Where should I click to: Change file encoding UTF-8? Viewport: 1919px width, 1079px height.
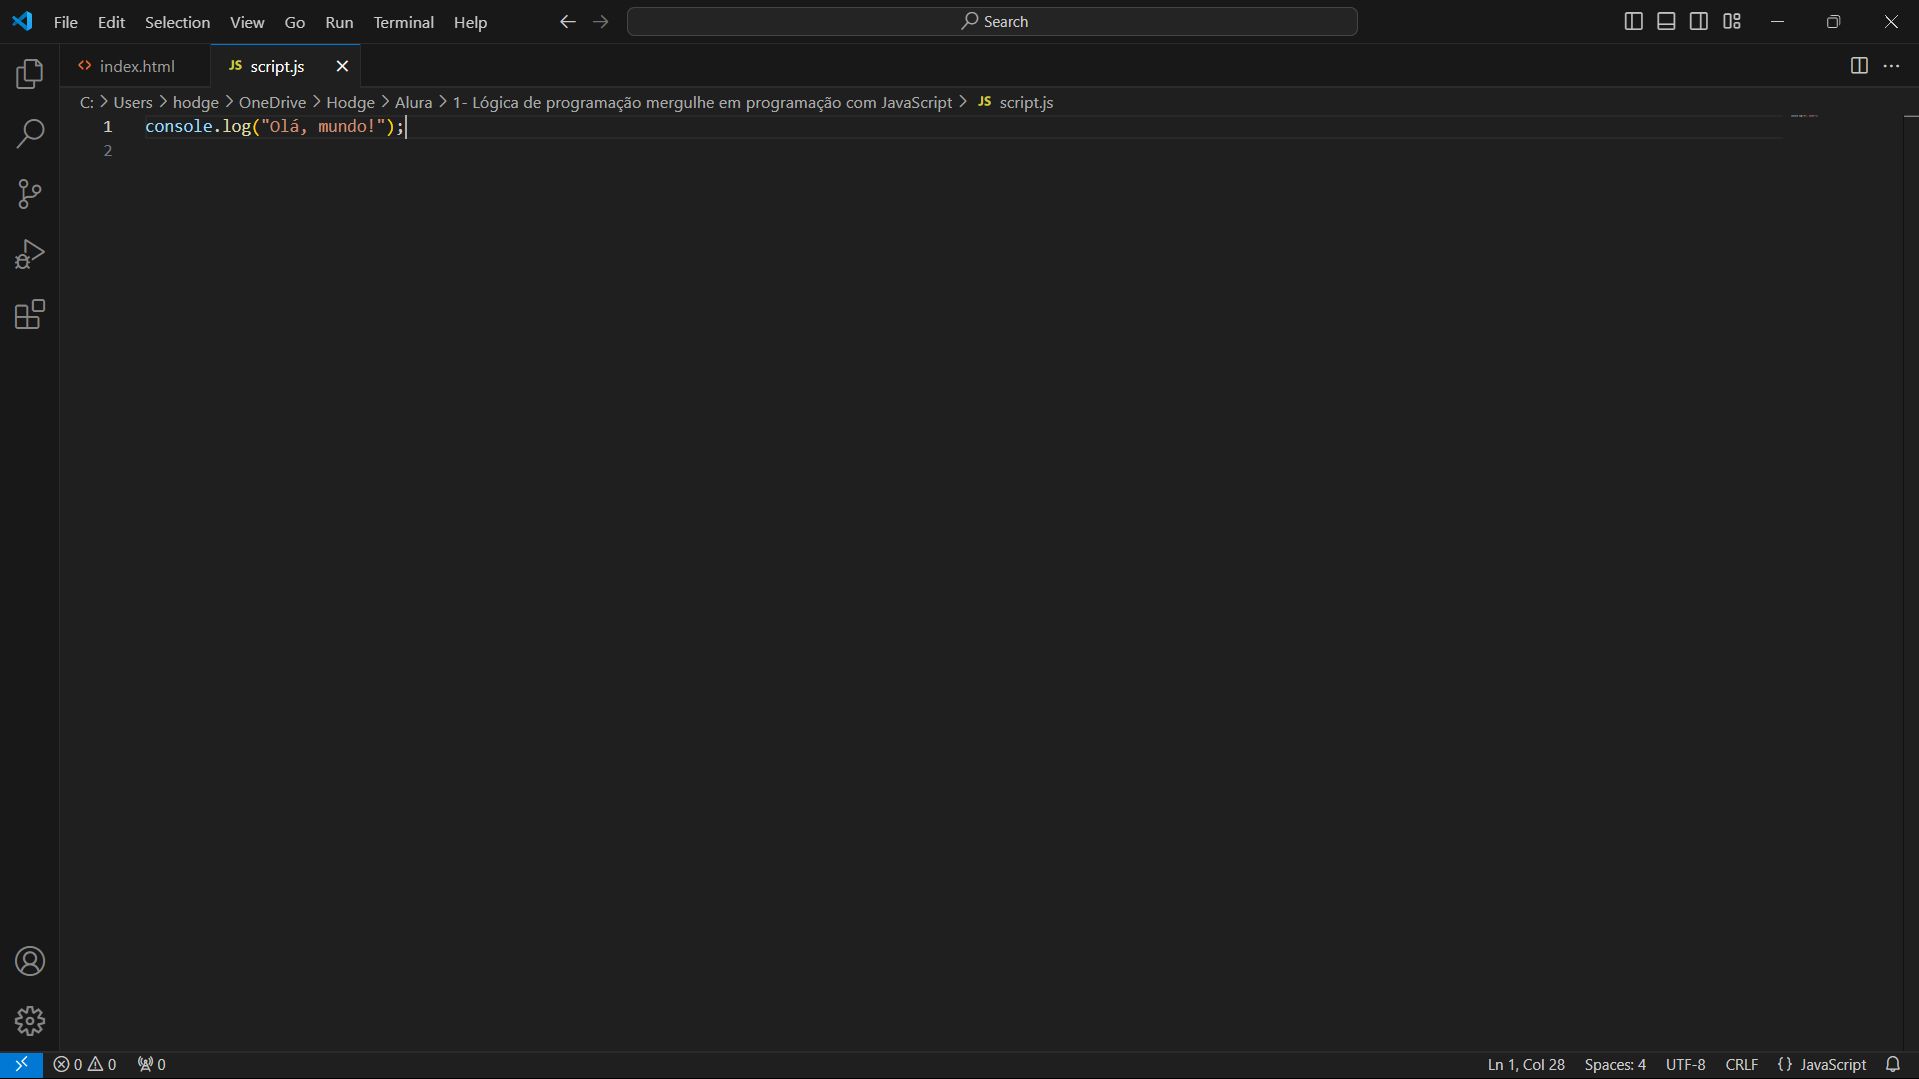[x=1686, y=1064]
